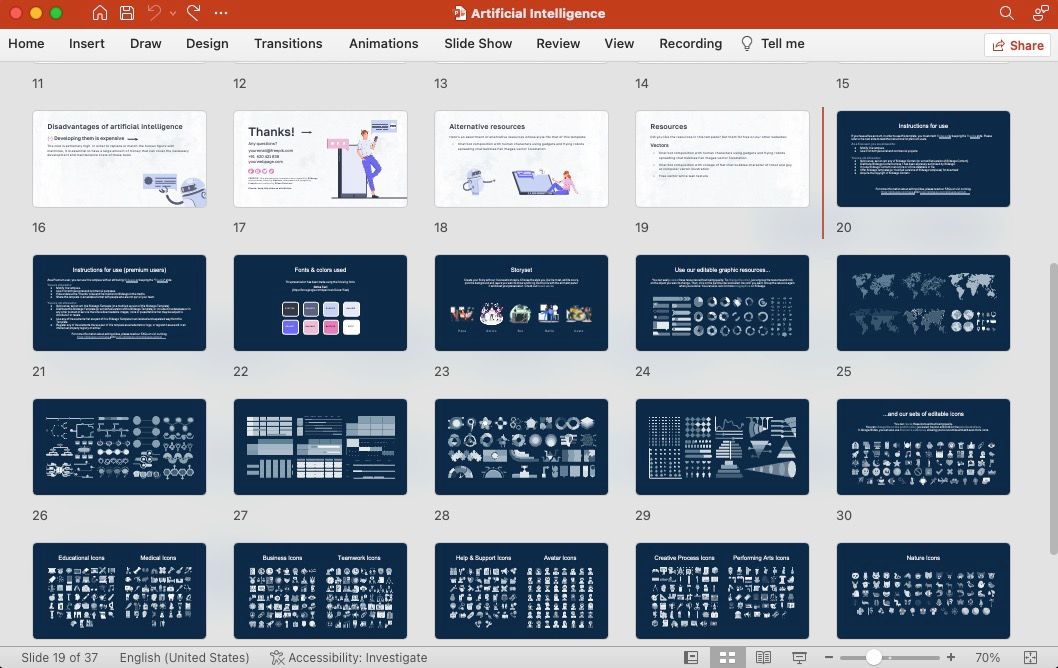Open the Transitions tab
The image size is (1058, 668).
(288, 44)
